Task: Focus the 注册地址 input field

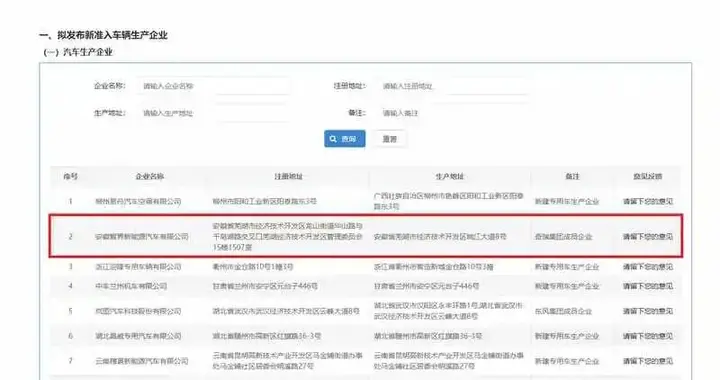Action: point(454,86)
